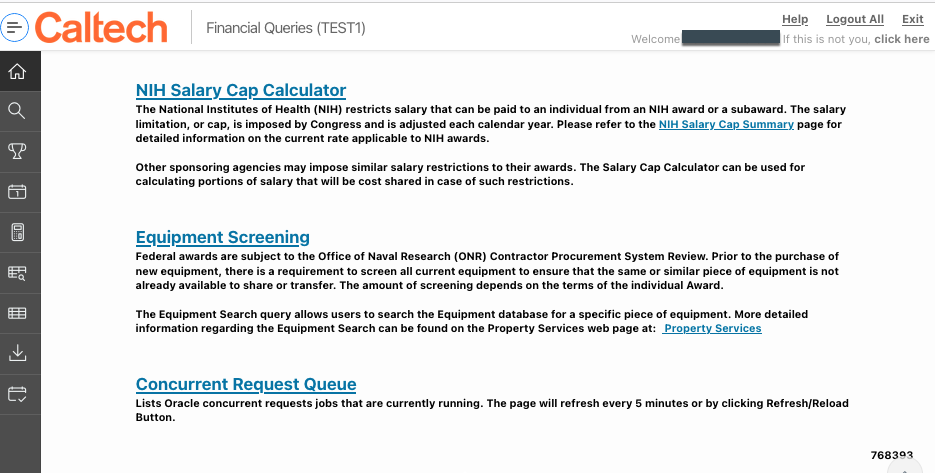Open NIH Salary Cap Calculator heading link
Image resolution: width=935 pixels, height=473 pixels.
[240, 90]
